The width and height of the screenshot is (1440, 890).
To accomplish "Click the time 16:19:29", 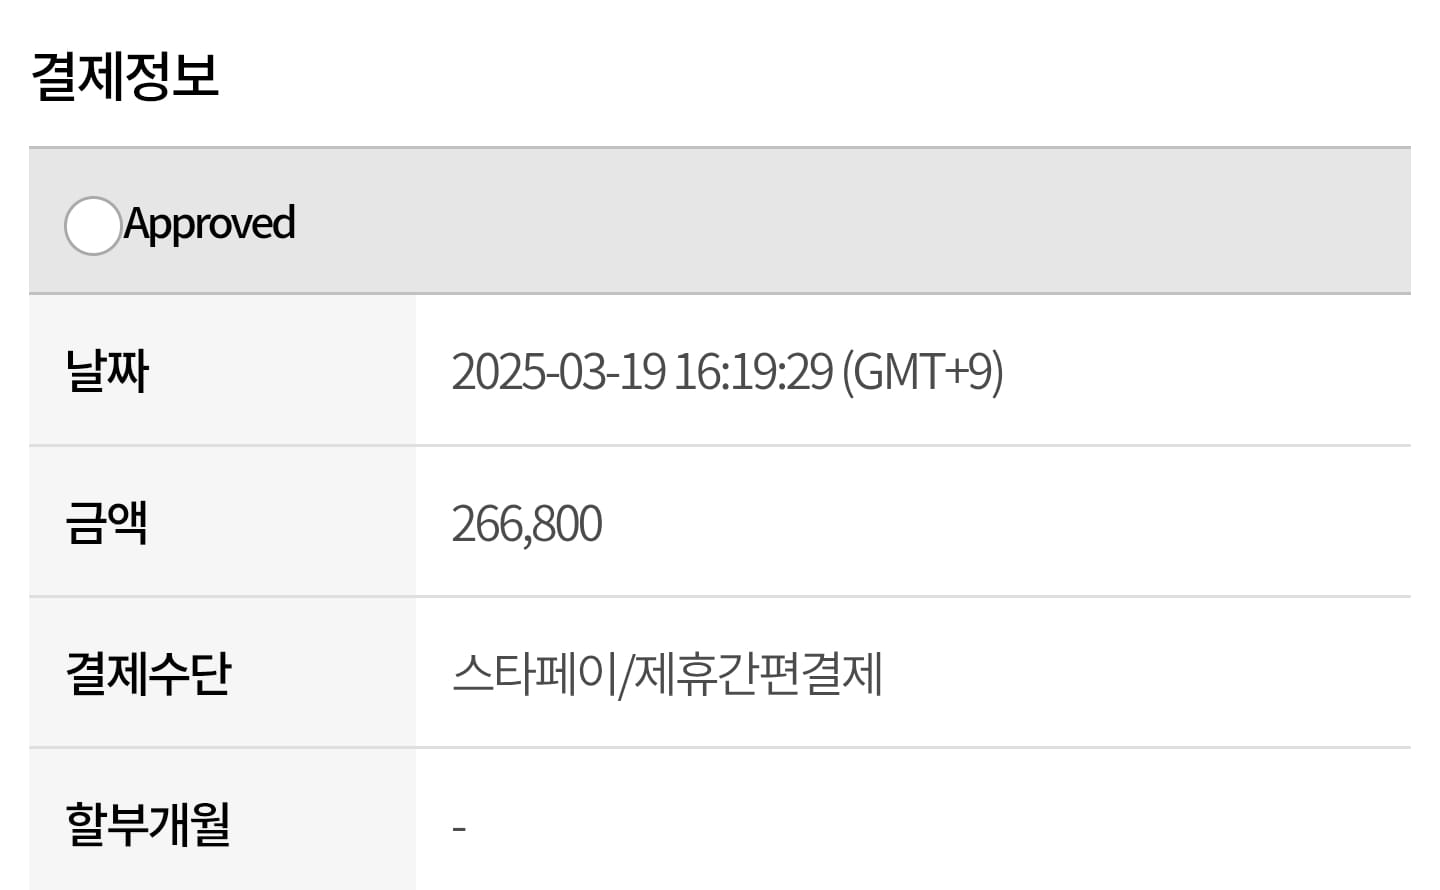I will (753, 371).
